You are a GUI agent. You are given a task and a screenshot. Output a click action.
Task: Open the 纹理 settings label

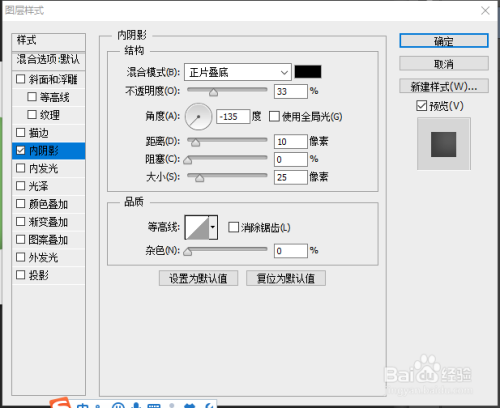pos(50,115)
